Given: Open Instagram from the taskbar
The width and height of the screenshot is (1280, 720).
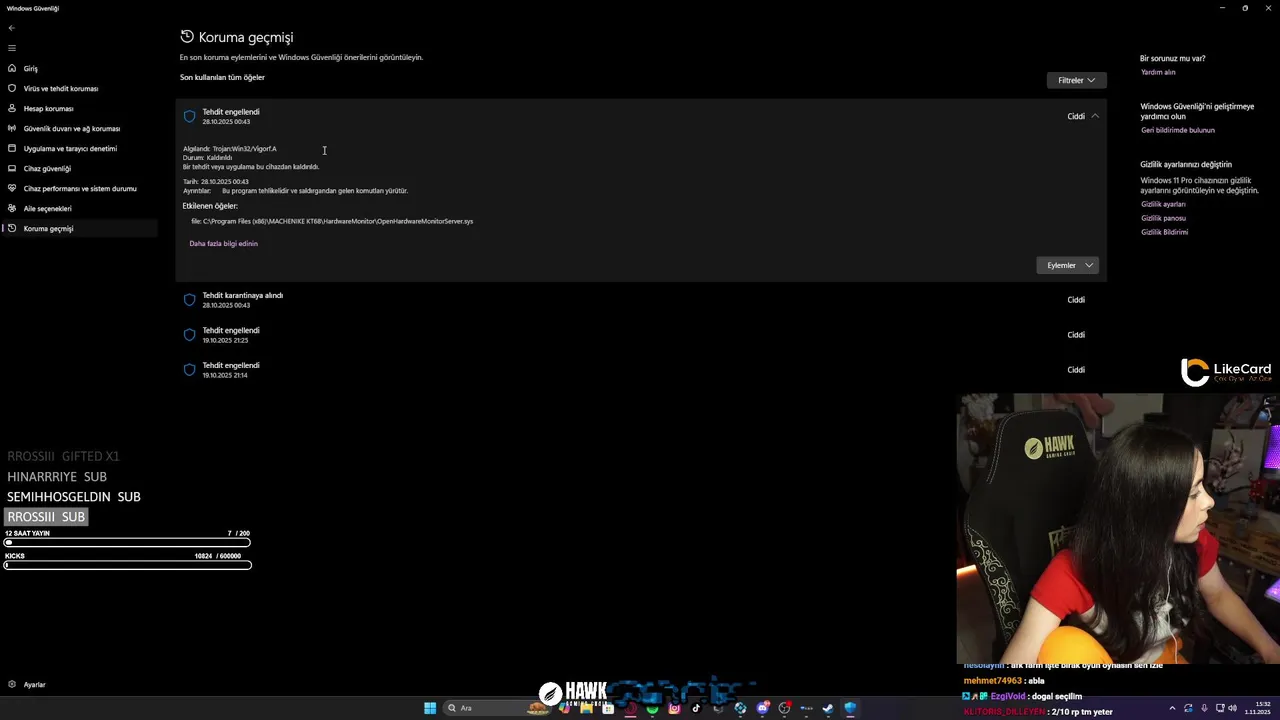Looking at the screenshot, I should pos(674,708).
